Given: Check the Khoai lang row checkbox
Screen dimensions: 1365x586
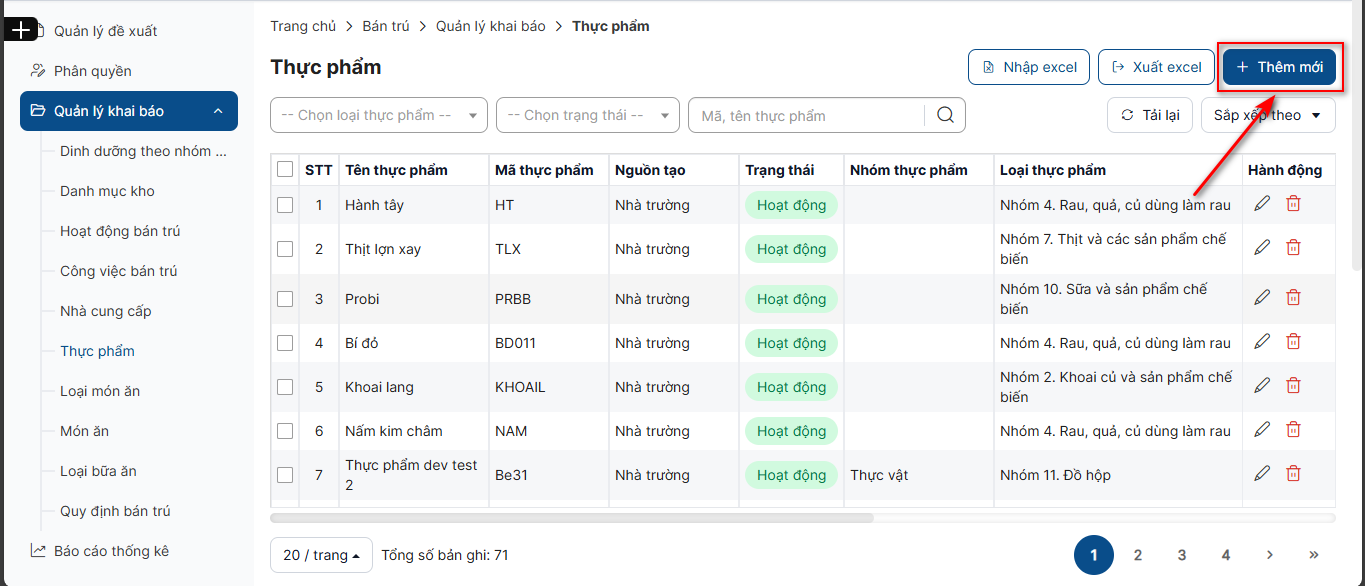Looking at the screenshot, I should click(x=285, y=387).
